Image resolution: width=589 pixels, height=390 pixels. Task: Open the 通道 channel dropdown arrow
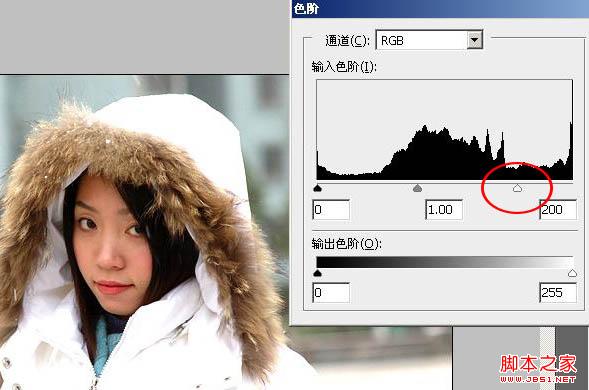pyautogui.click(x=474, y=40)
